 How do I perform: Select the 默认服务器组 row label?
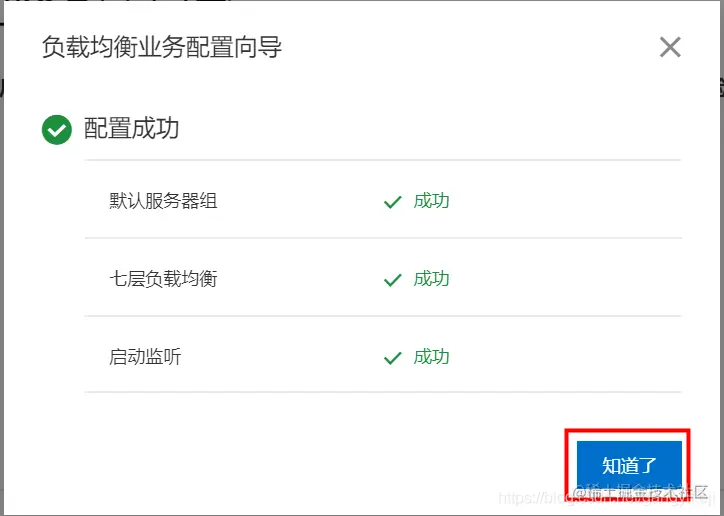[x=163, y=201]
